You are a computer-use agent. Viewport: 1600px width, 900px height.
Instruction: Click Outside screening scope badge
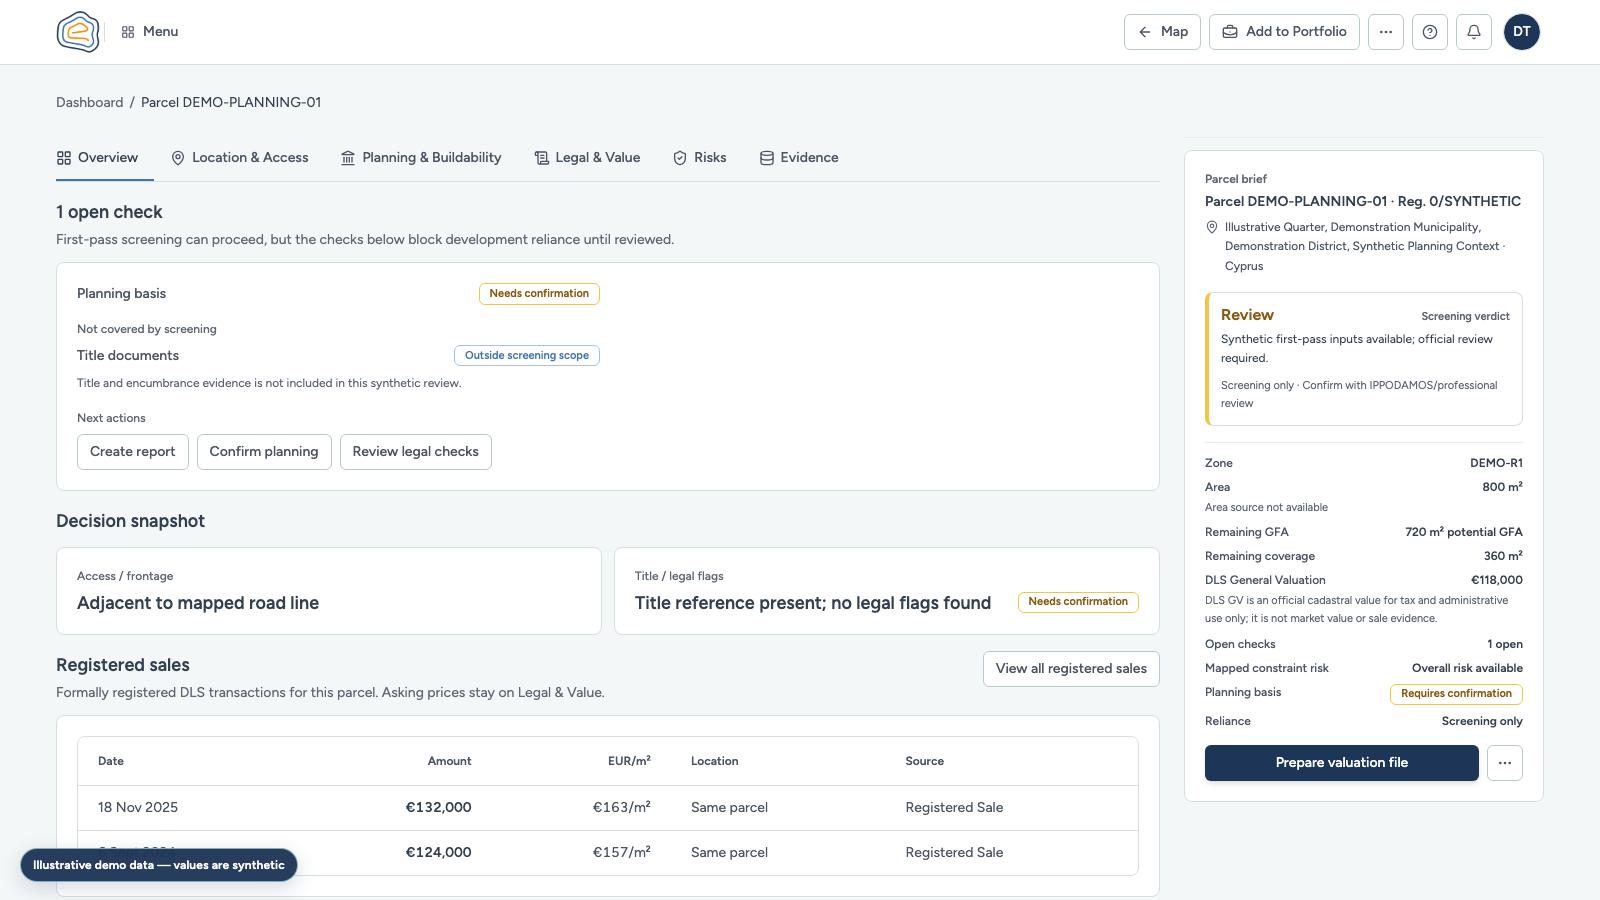click(527, 356)
